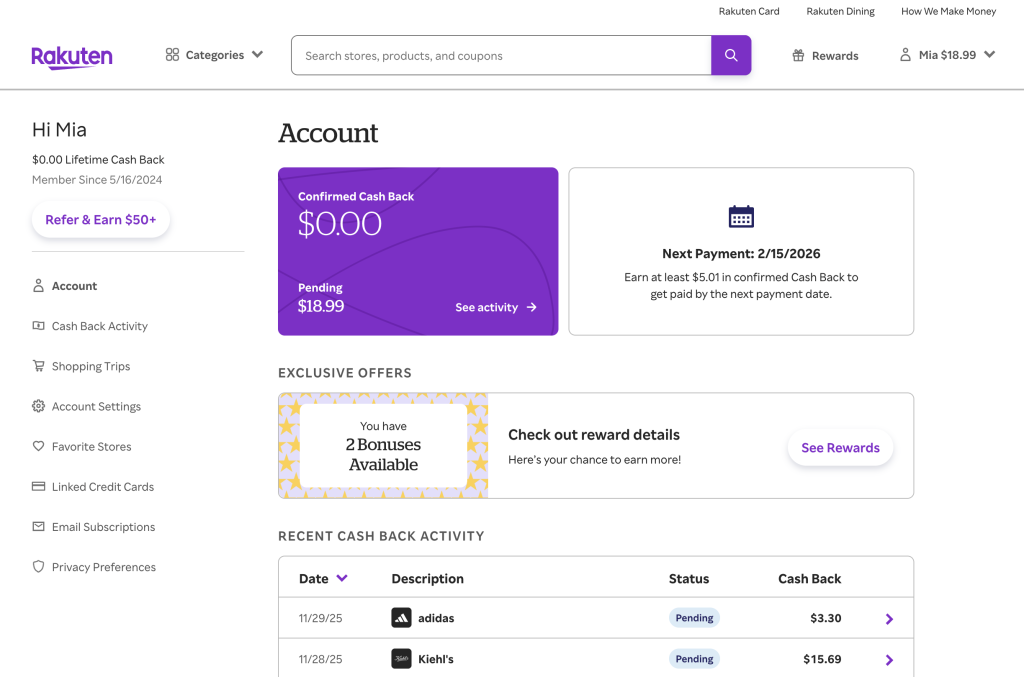
Task: Click the Rakuten logo
Action: (71, 56)
